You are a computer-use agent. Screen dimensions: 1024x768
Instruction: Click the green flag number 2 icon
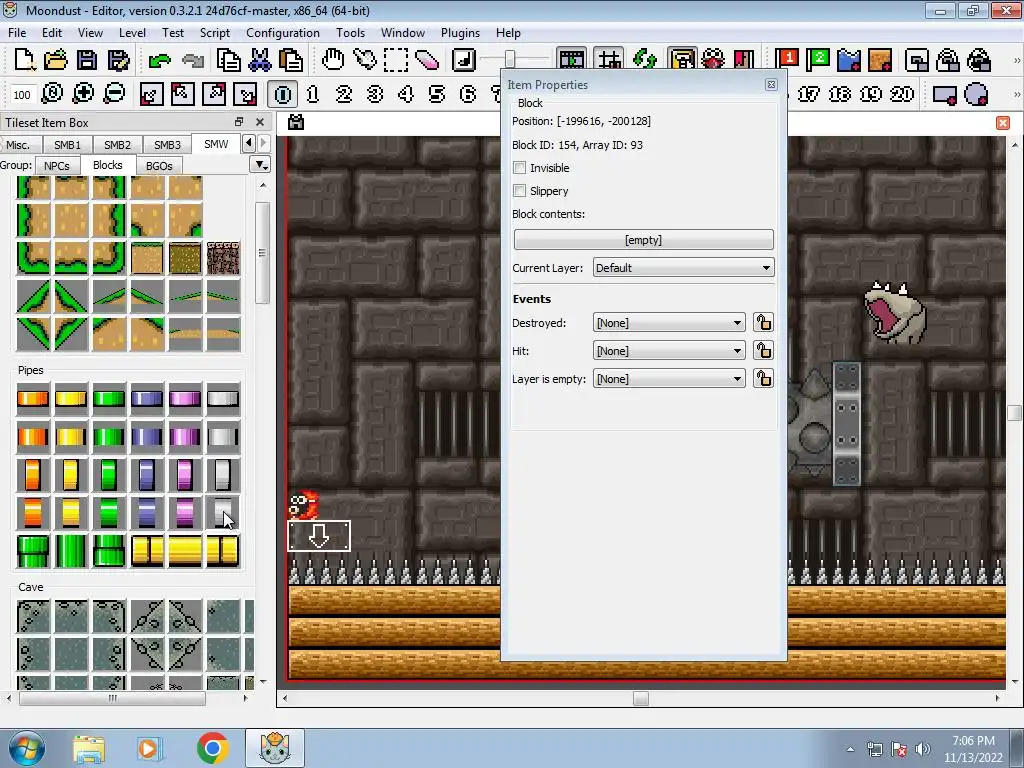tap(818, 60)
